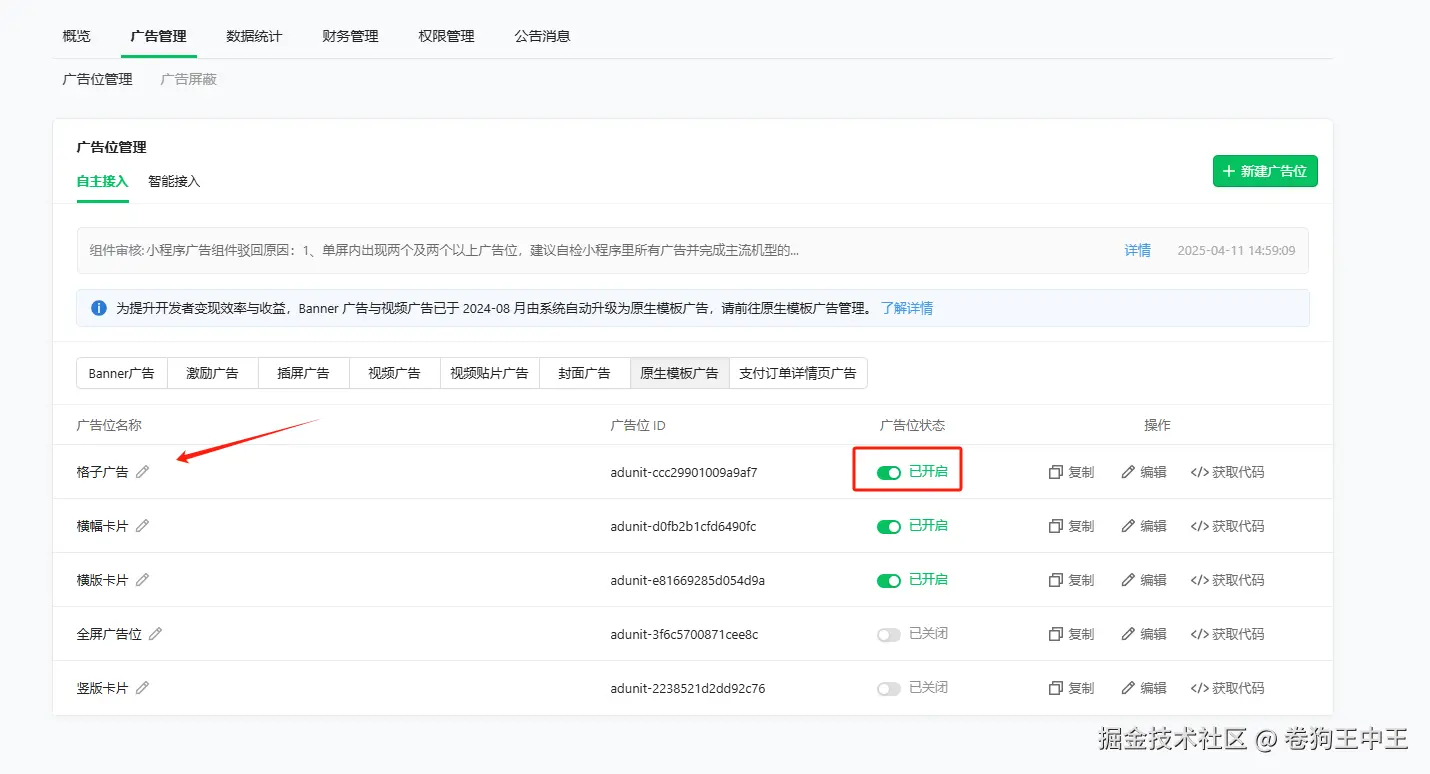The width and height of the screenshot is (1430, 774).
Task: Filter by 原生模板广告 type
Action: [679, 373]
